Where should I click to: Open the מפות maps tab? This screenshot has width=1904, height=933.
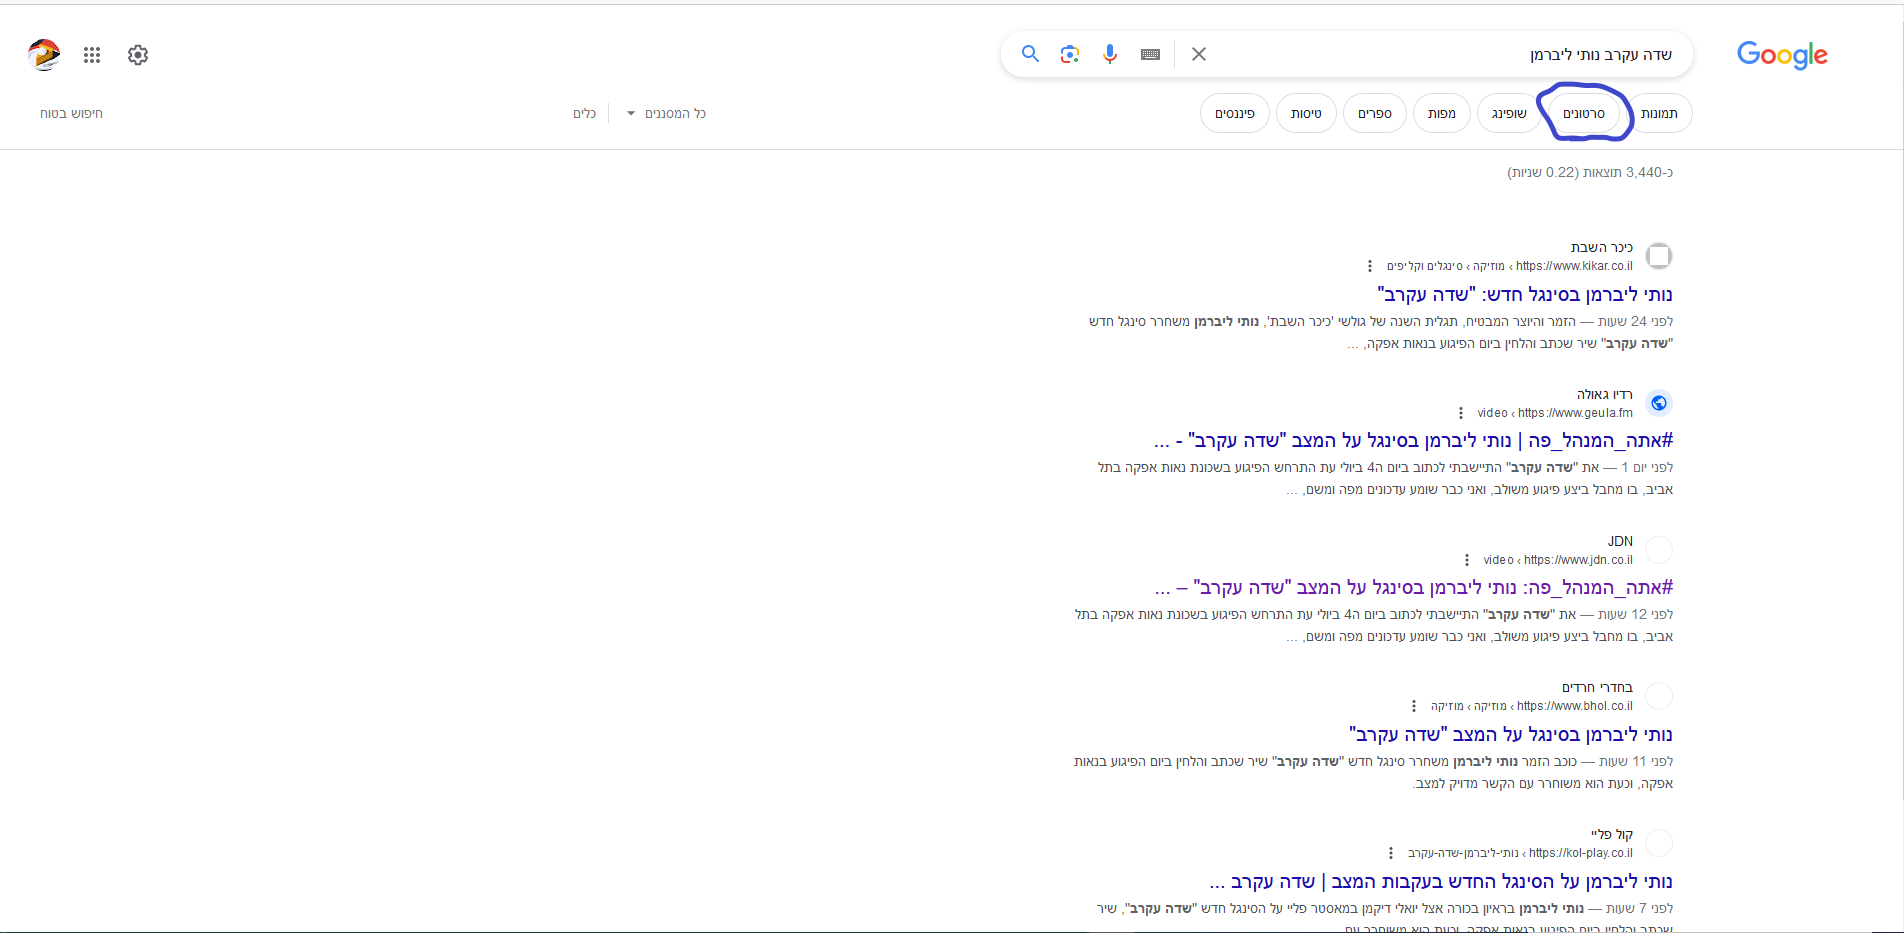point(1441,113)
